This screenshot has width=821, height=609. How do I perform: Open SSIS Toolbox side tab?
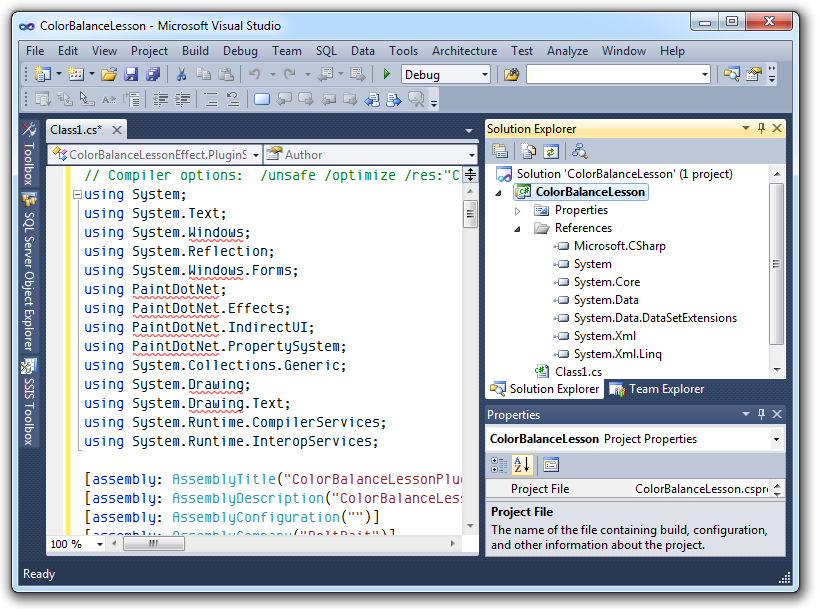(x=29, y=402)
